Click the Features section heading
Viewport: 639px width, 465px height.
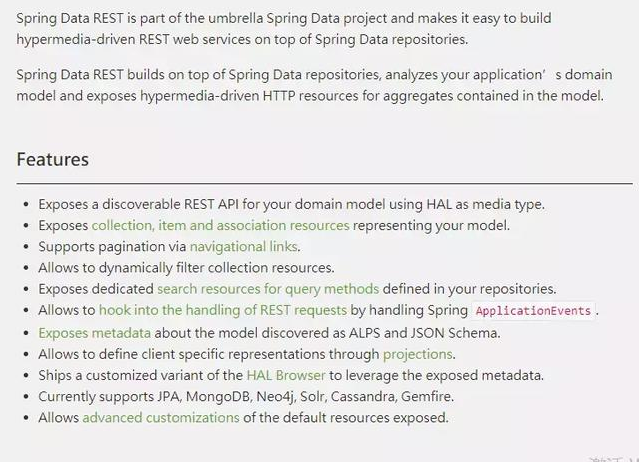point(53,159)
